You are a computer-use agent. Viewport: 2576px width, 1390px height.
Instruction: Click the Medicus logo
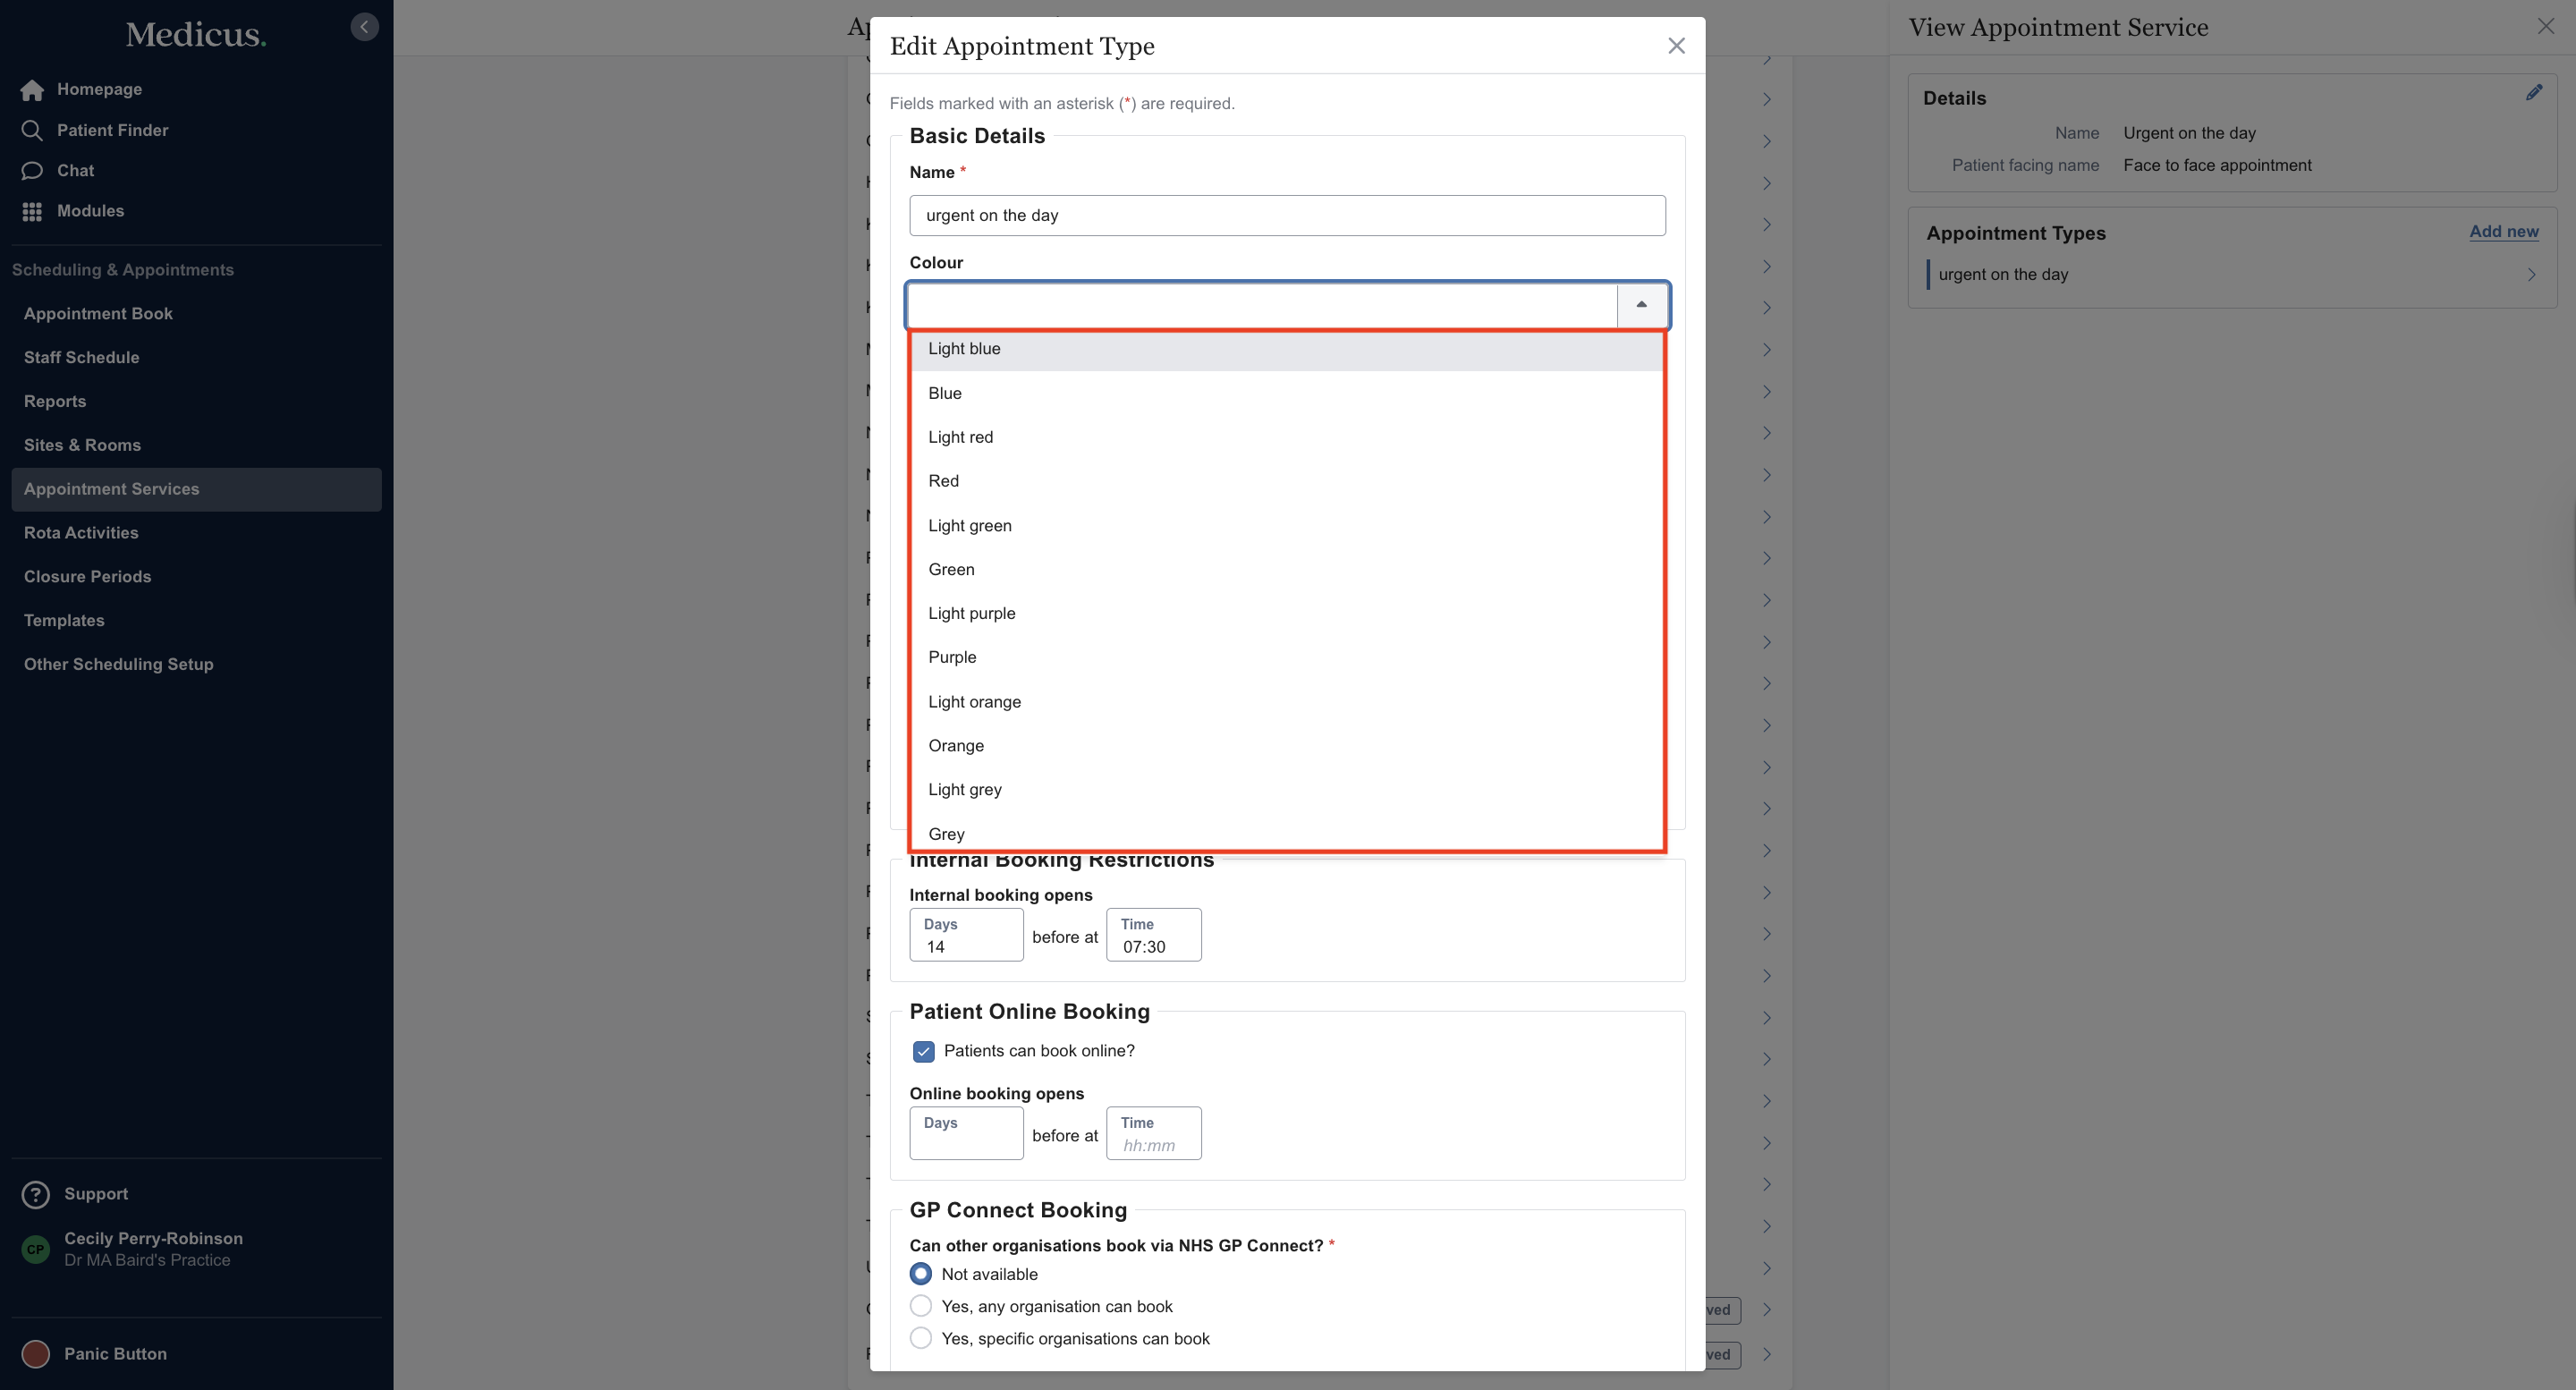(196, 35)
